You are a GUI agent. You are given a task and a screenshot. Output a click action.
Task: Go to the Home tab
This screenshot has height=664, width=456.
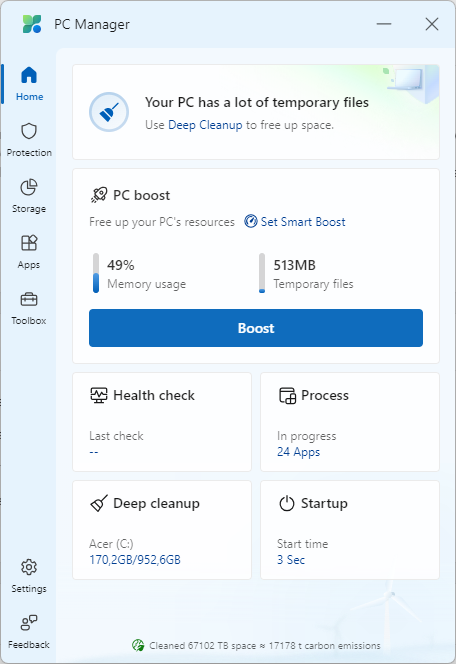pyautogui.click(x=29, y=84)
